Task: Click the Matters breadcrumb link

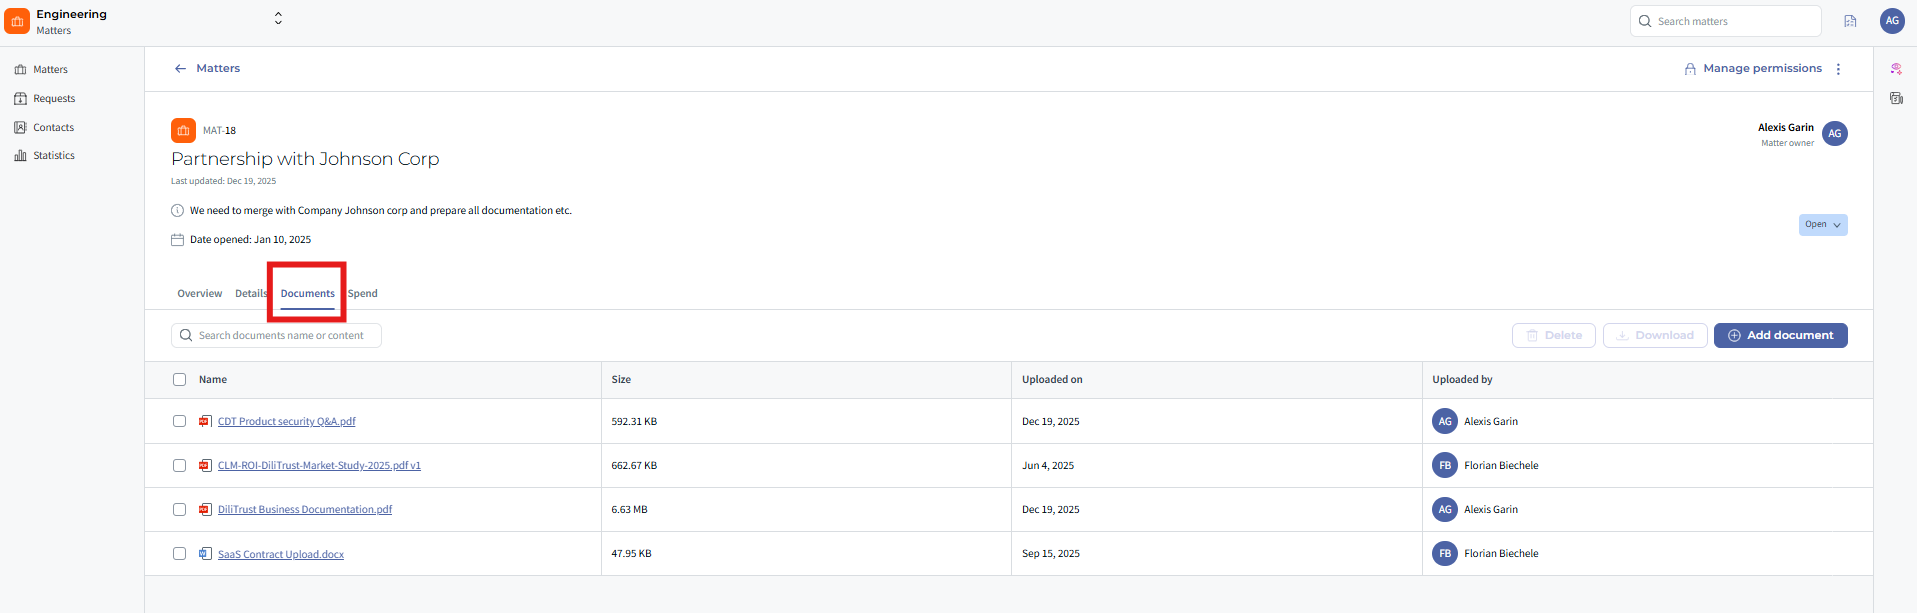Action: click(x=218, y=69)
